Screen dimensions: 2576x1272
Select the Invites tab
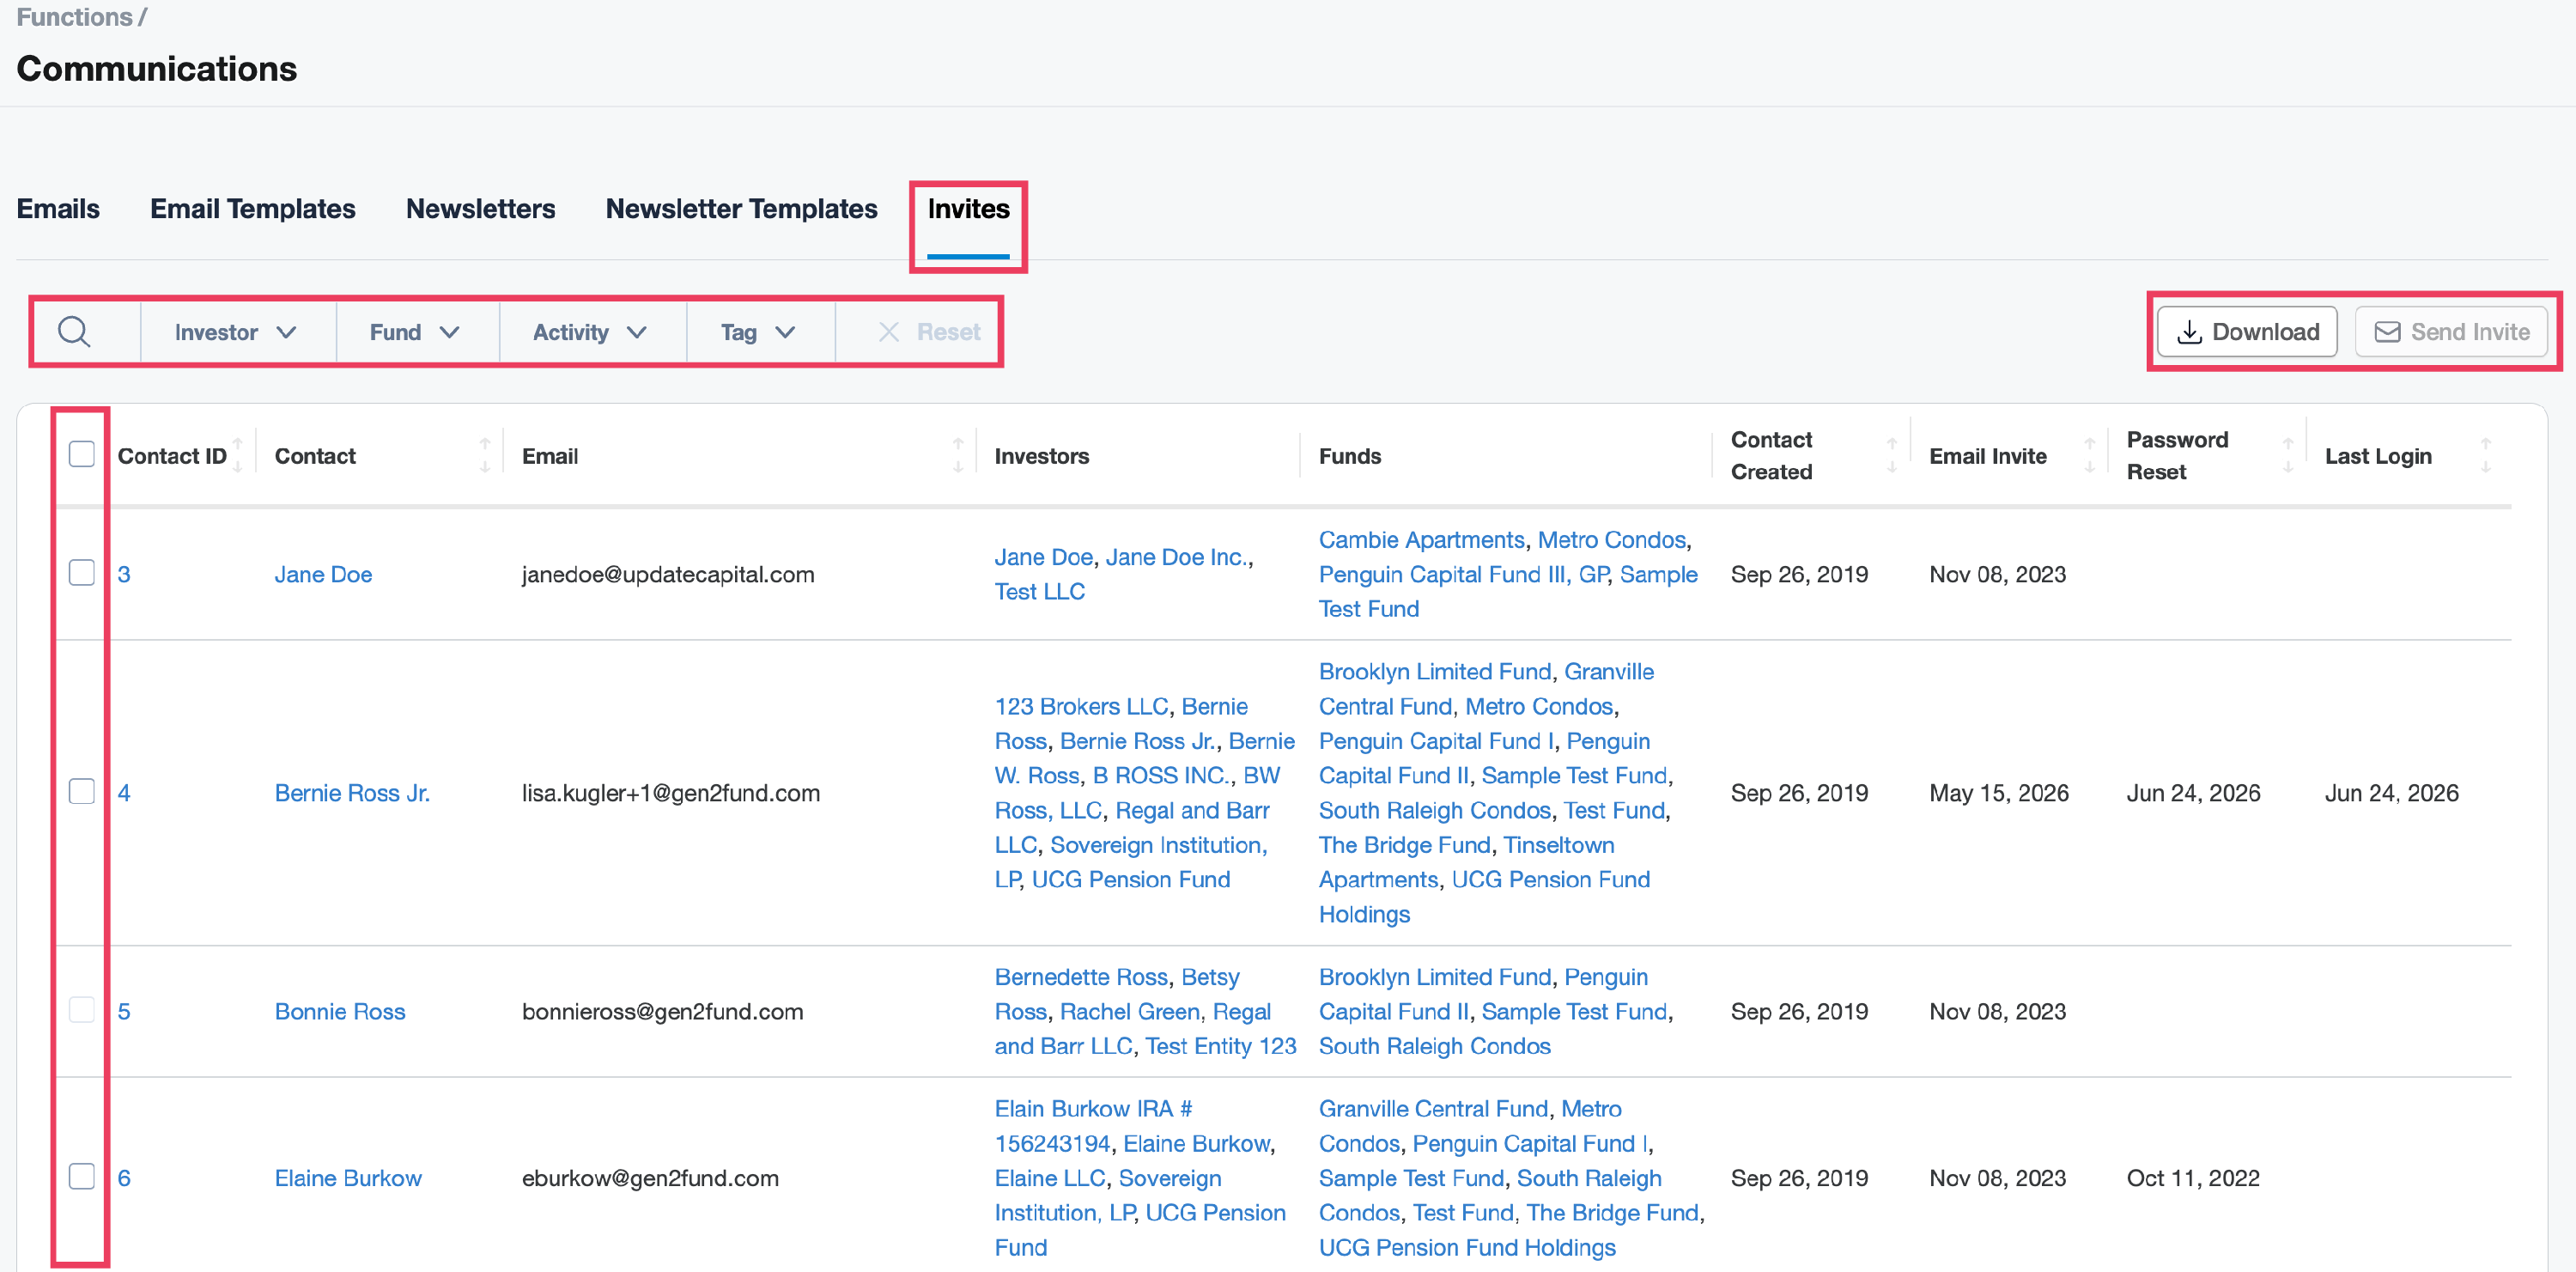[x=969, y=208]
